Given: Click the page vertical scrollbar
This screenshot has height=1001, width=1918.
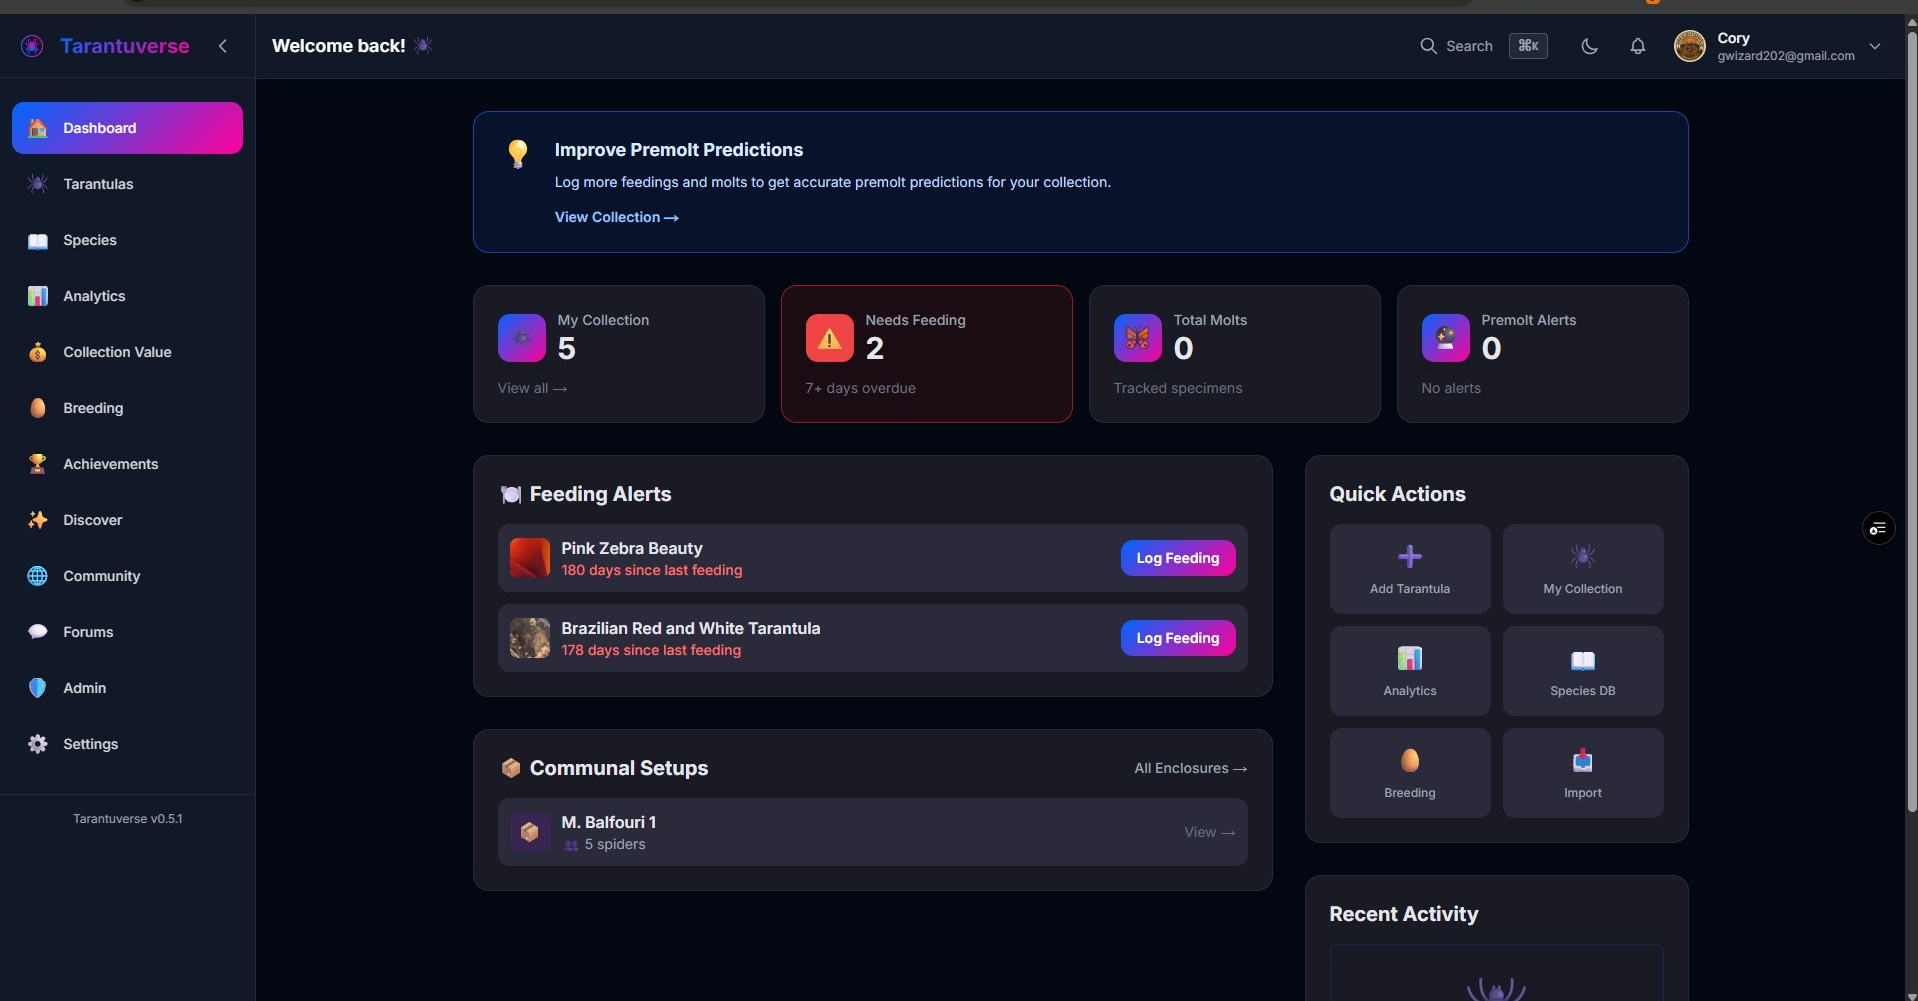Looking at the screenshot, I should point(1911,420).
